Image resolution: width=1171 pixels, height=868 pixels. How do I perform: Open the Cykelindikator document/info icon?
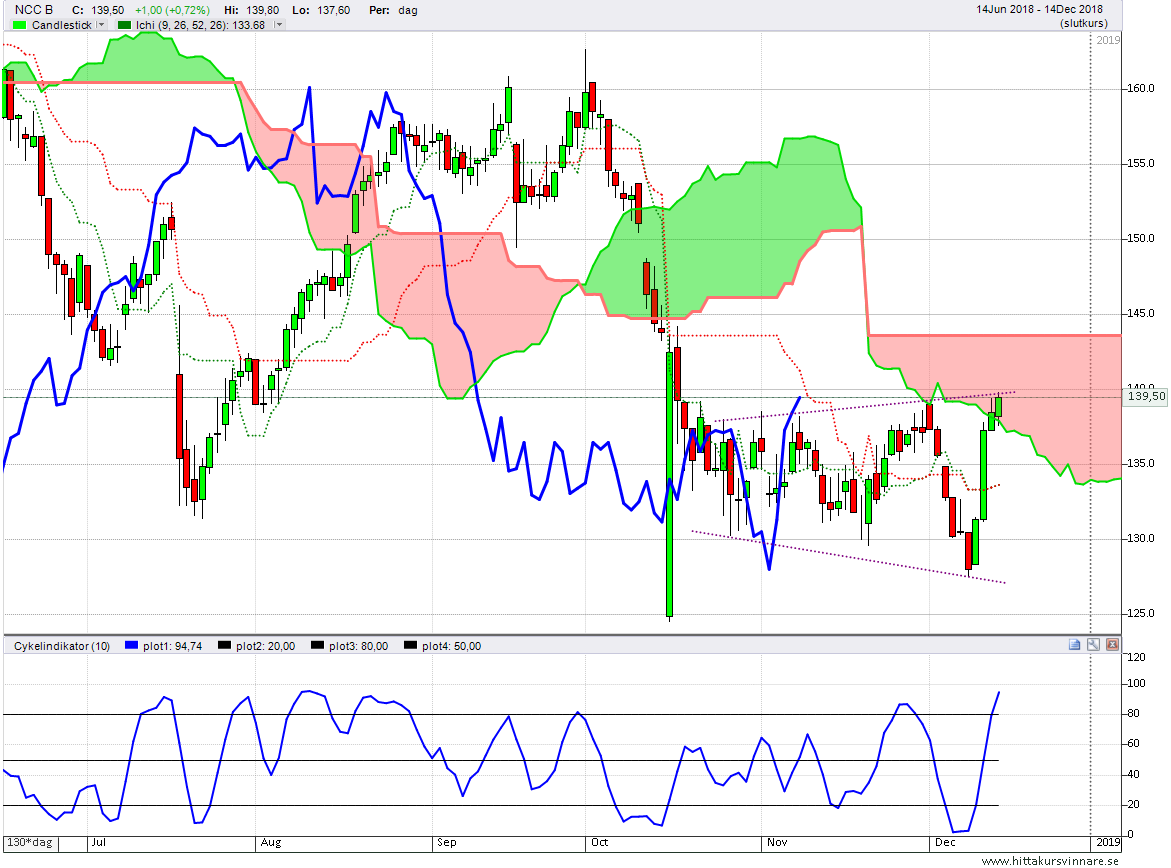[1074, 645]
